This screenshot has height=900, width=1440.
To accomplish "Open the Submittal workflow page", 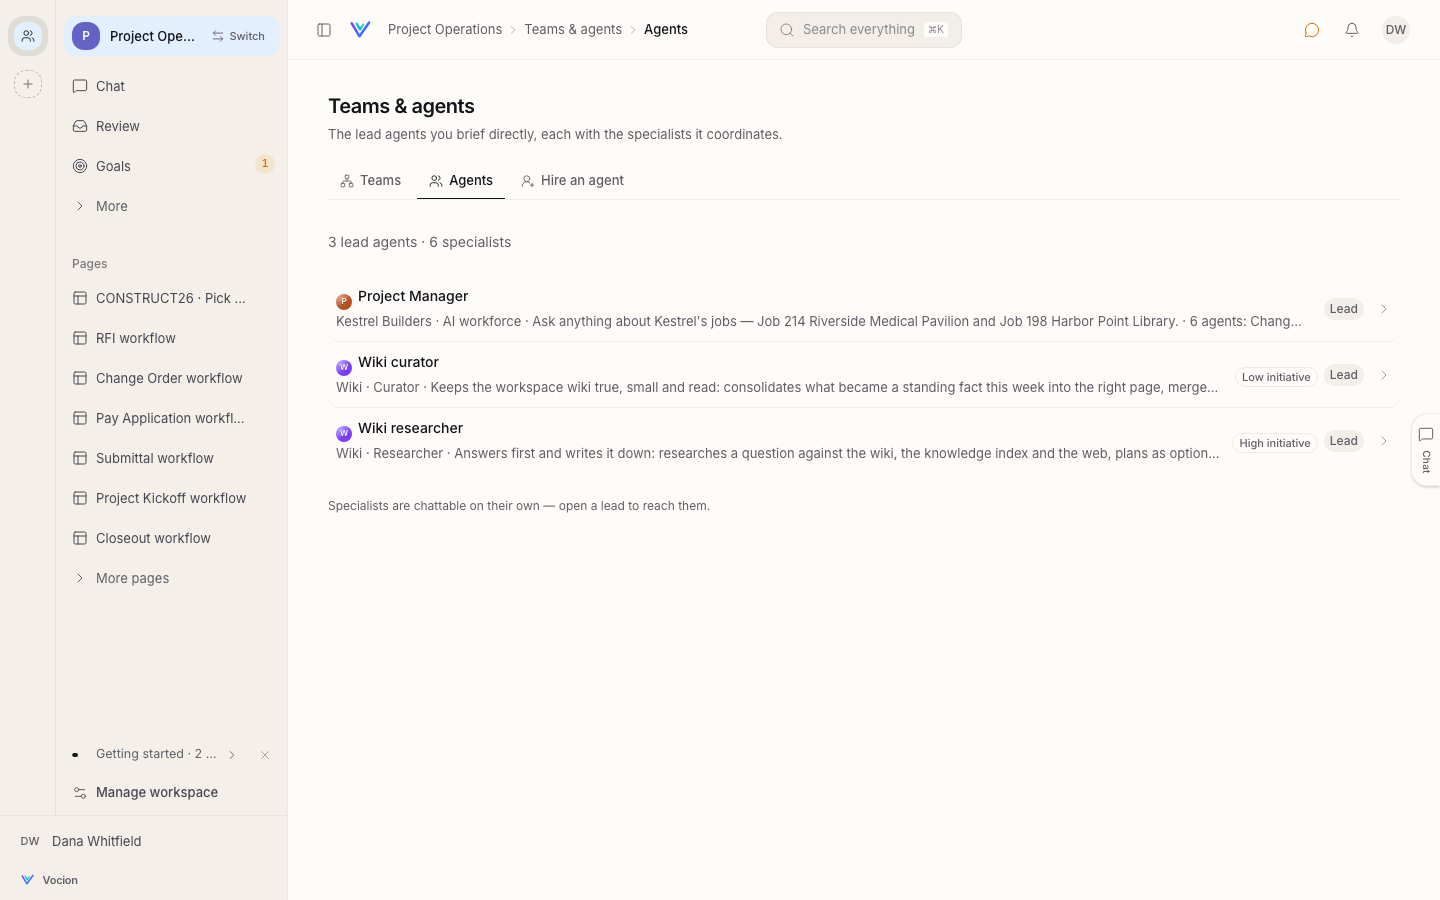I will pos(171,458).
